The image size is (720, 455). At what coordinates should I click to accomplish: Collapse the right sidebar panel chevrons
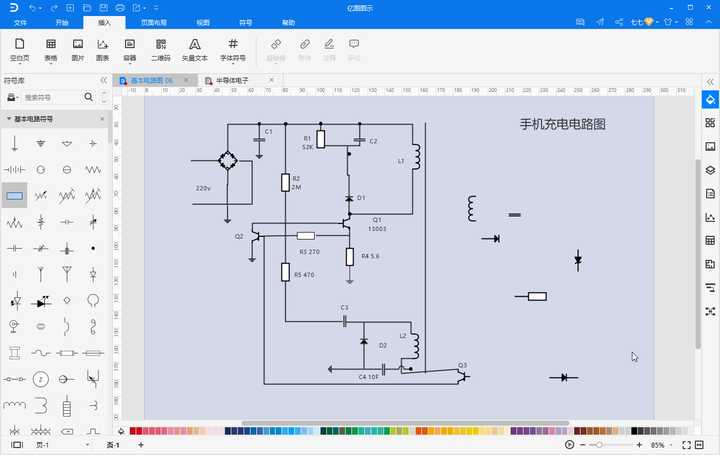pyautogui.click(x=710, y=82)
